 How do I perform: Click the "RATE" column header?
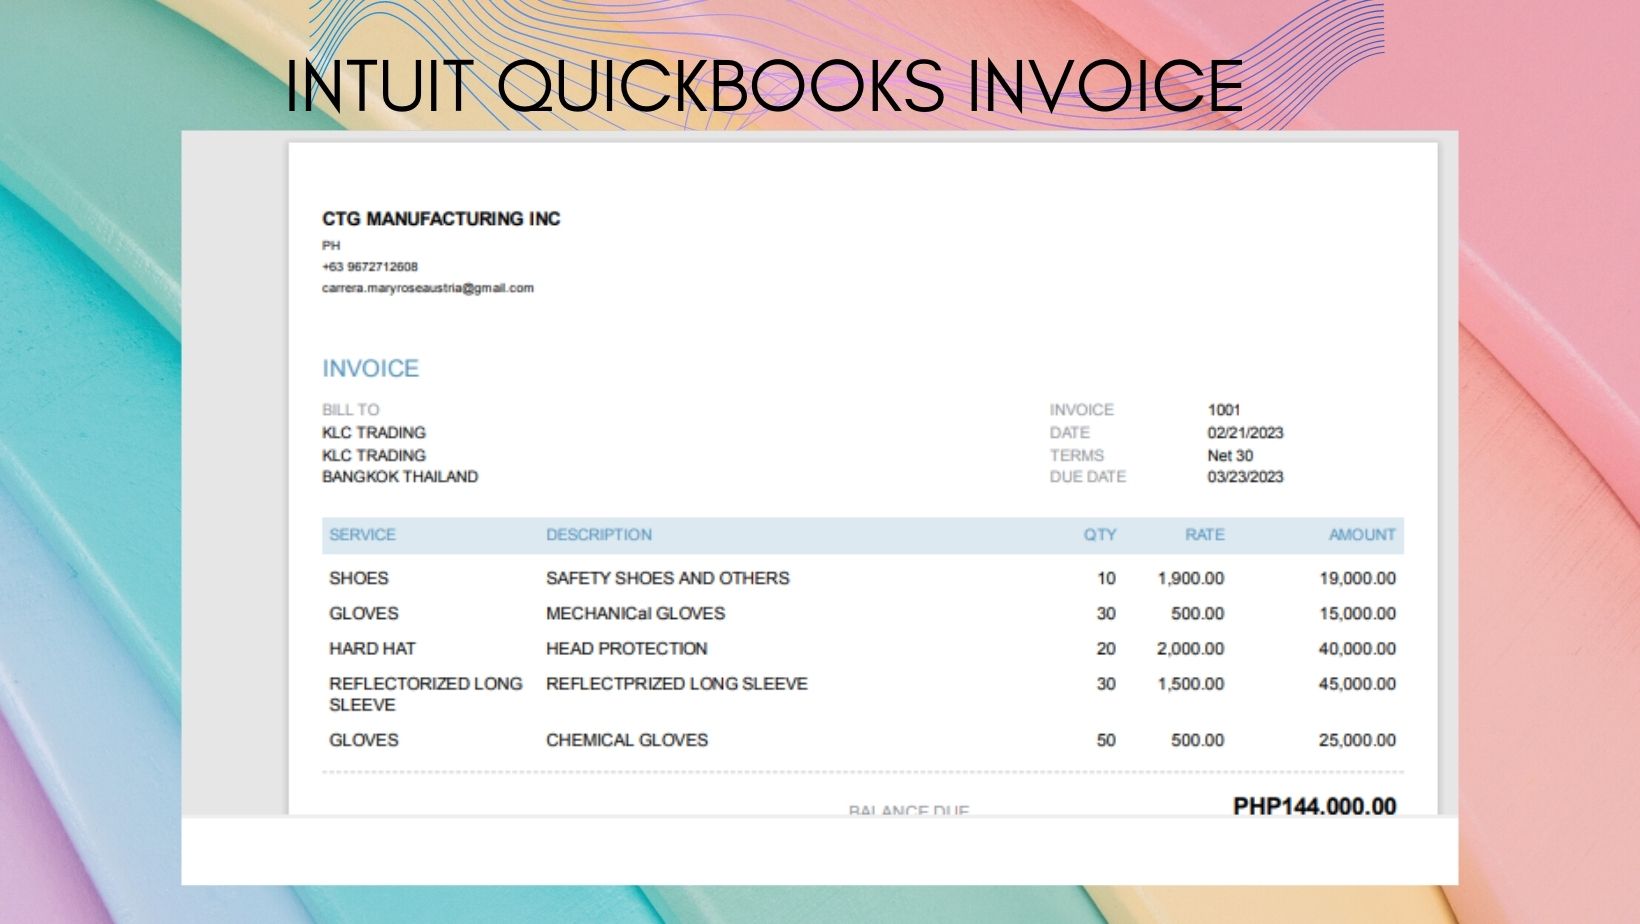pyautogui.click(x=1205, y=535)
